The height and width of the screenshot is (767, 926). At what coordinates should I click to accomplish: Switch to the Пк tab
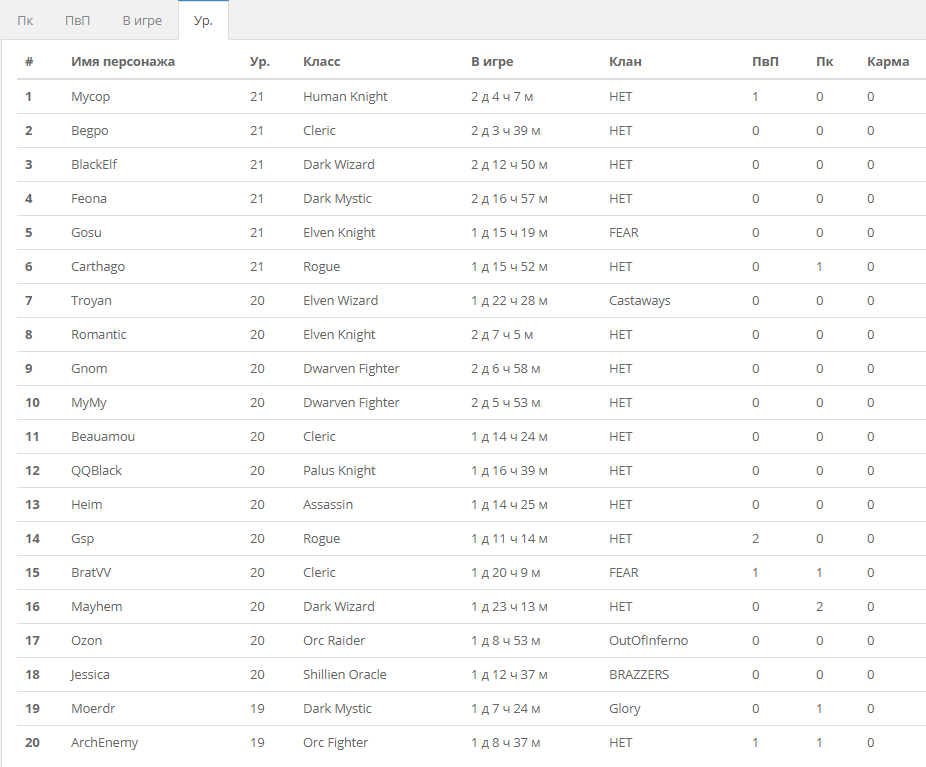pos(25,21)
